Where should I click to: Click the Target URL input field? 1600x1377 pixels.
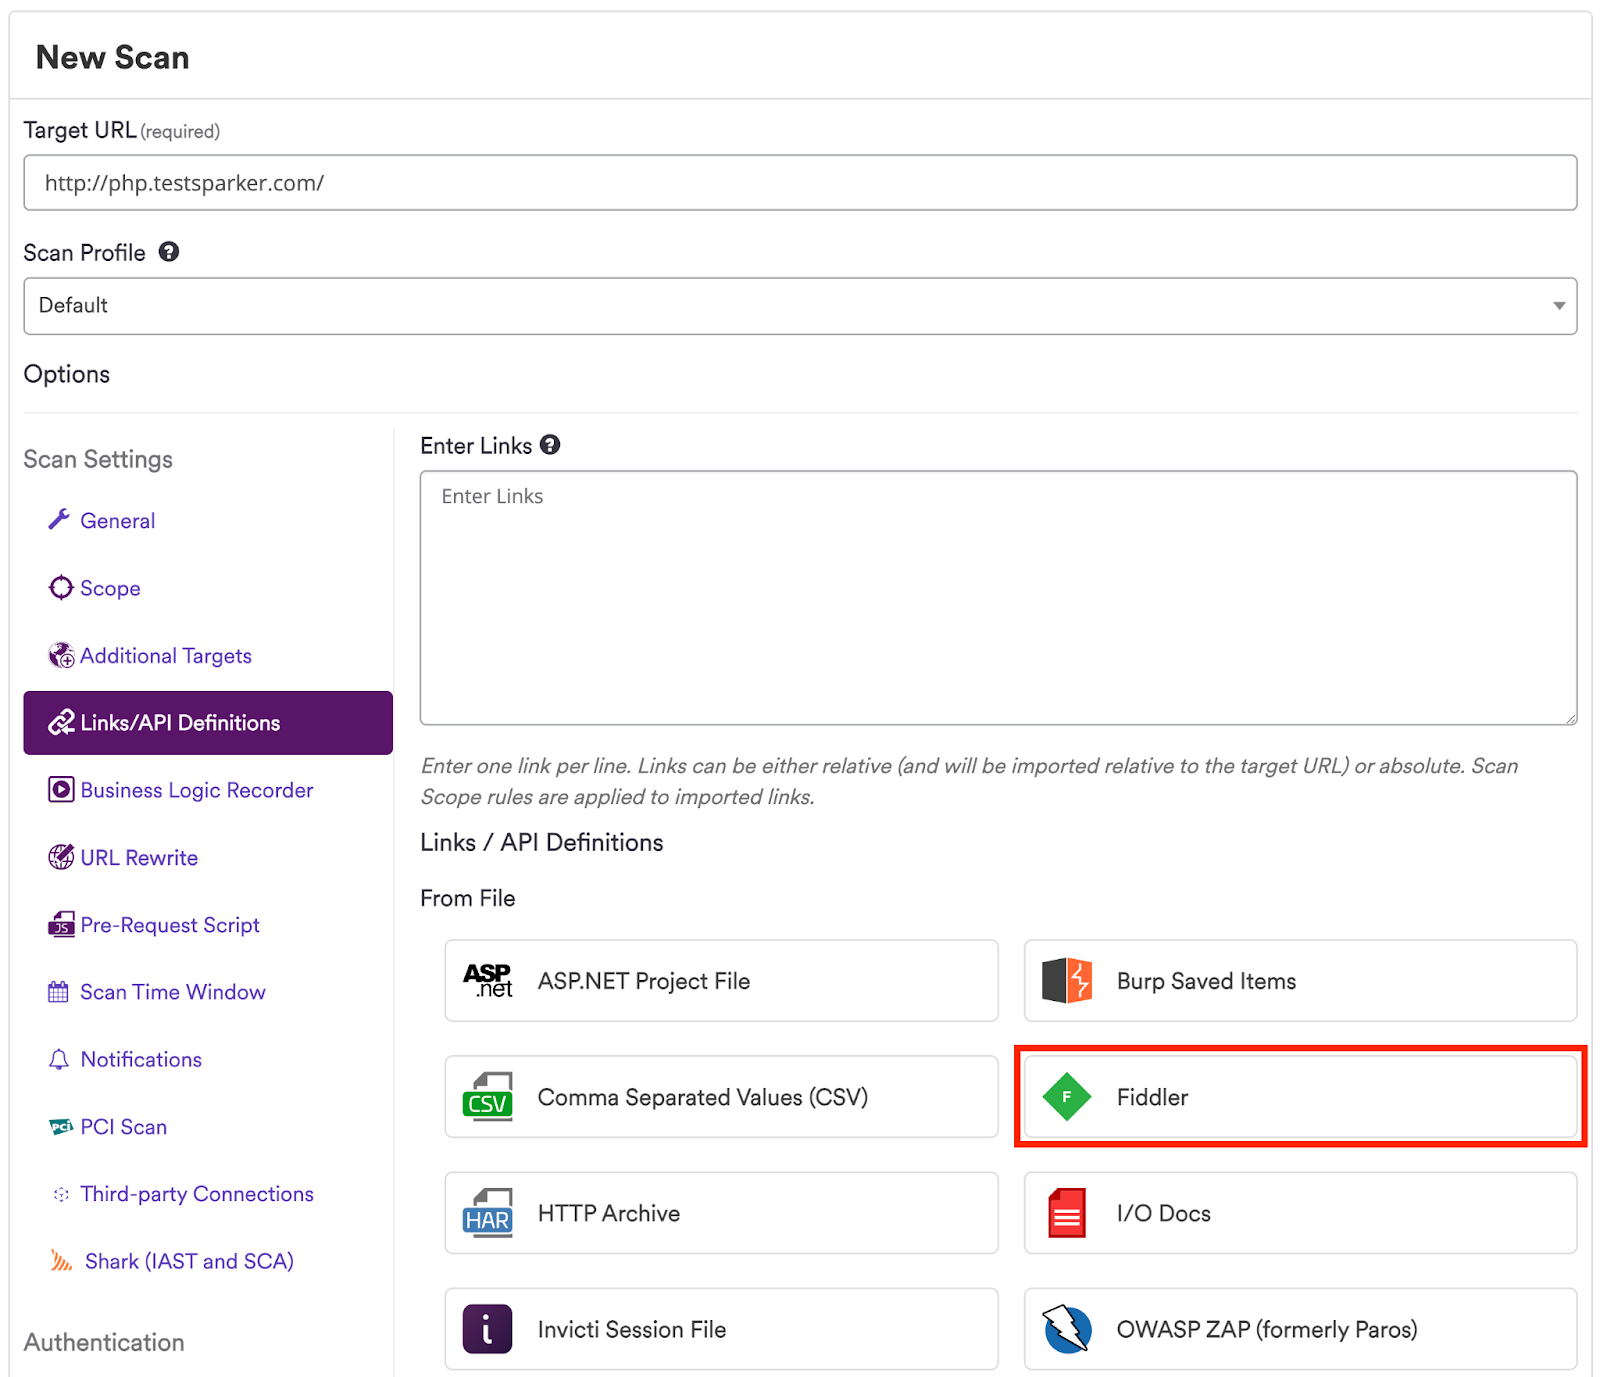(800, 182)
